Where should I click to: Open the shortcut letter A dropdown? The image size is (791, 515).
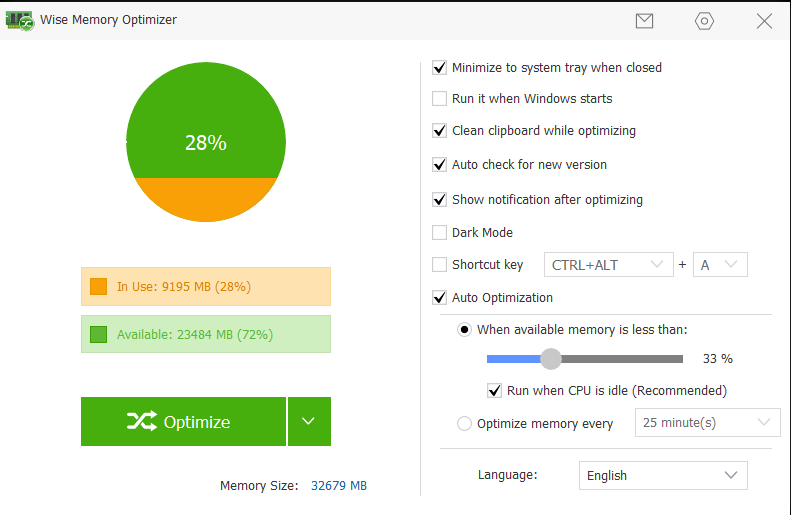720,265
